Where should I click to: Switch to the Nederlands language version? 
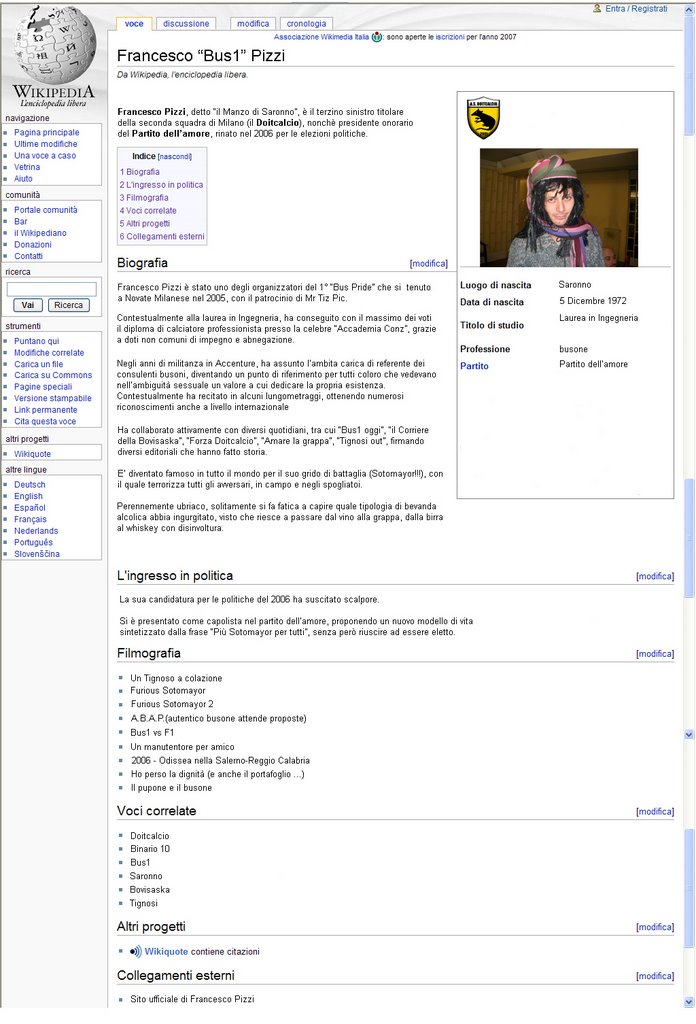pos(36,531)
